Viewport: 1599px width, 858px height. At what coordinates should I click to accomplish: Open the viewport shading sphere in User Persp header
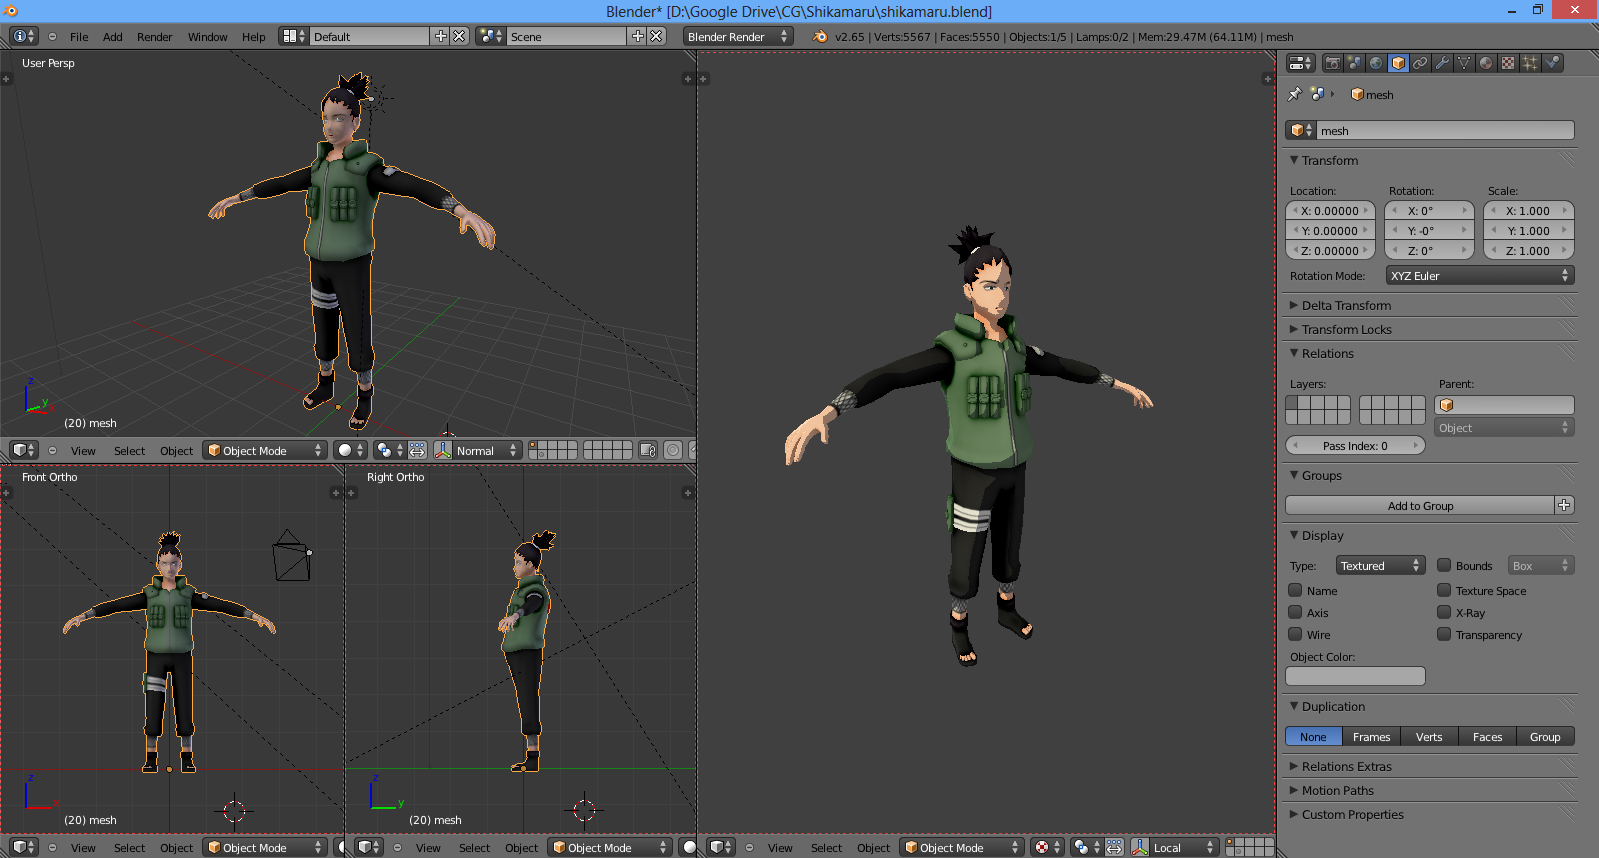click(x=351, y=451)
